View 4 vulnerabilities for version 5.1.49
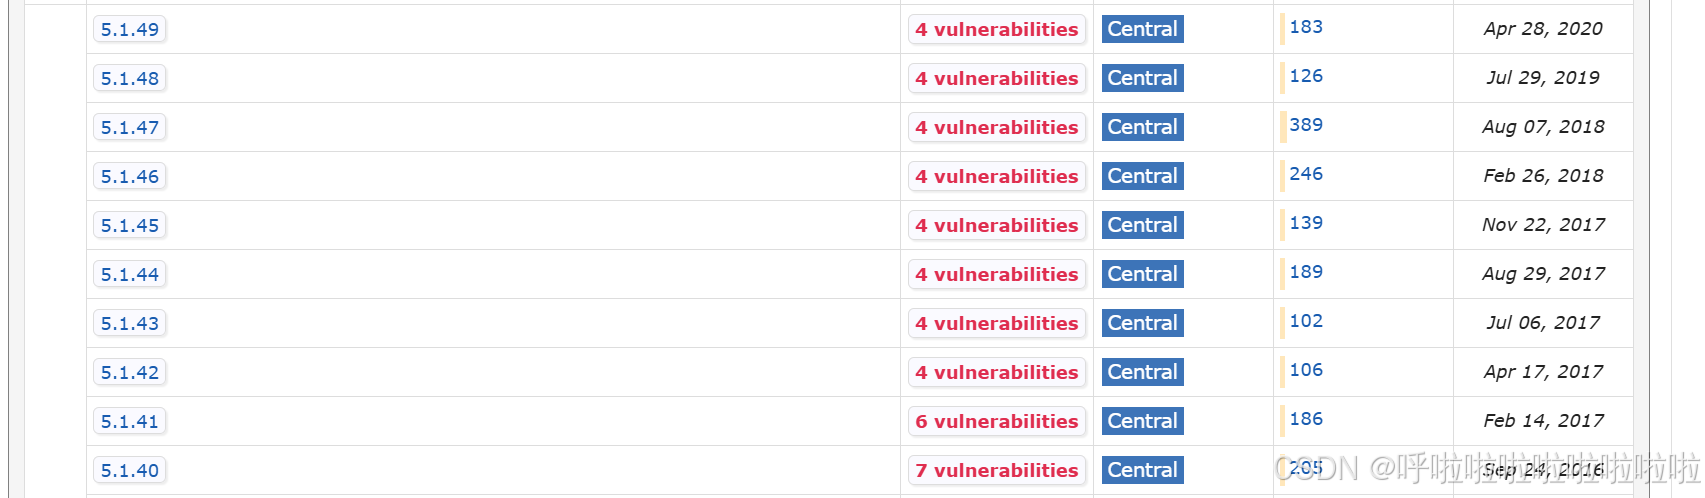The width and height of the screenshot is (1705, 498). tap(997, 29)
